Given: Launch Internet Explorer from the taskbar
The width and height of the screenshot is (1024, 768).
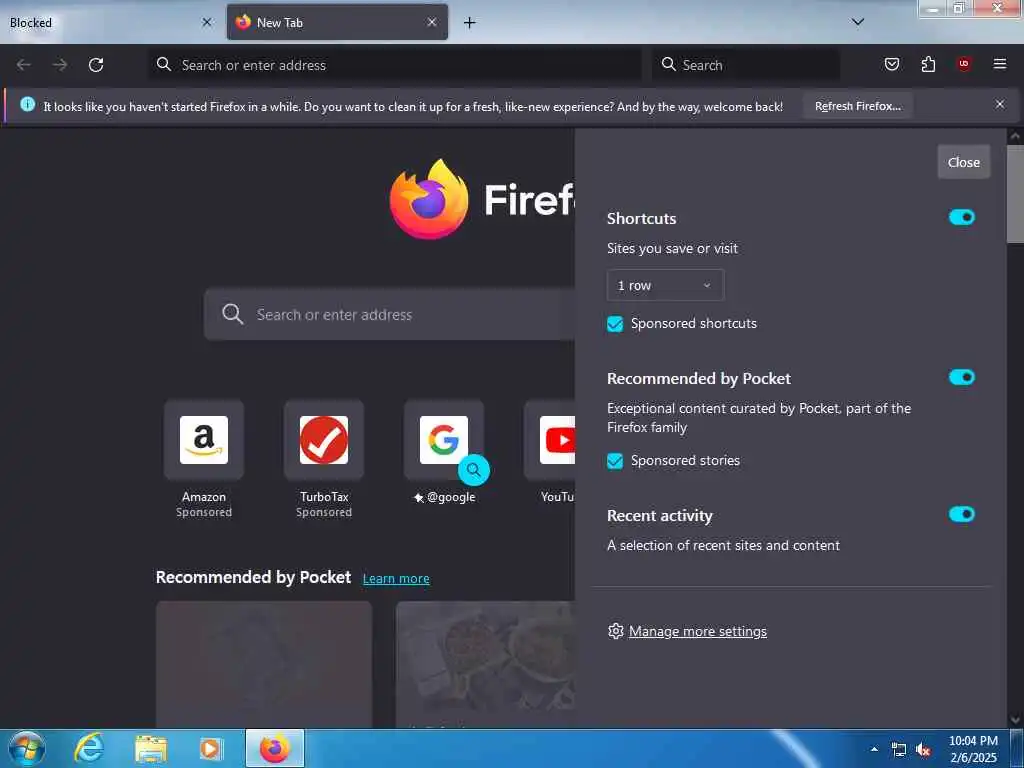Looking at the screenshot, I should pyautogui.click(x=88, y=748).
